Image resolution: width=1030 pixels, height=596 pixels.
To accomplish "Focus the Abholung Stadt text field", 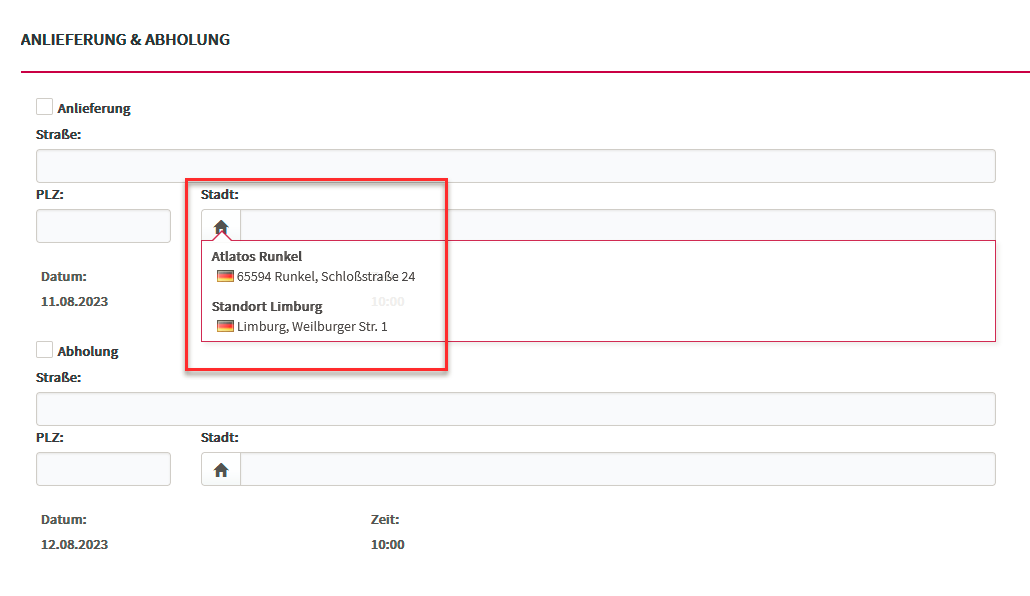I will point(618,469).
